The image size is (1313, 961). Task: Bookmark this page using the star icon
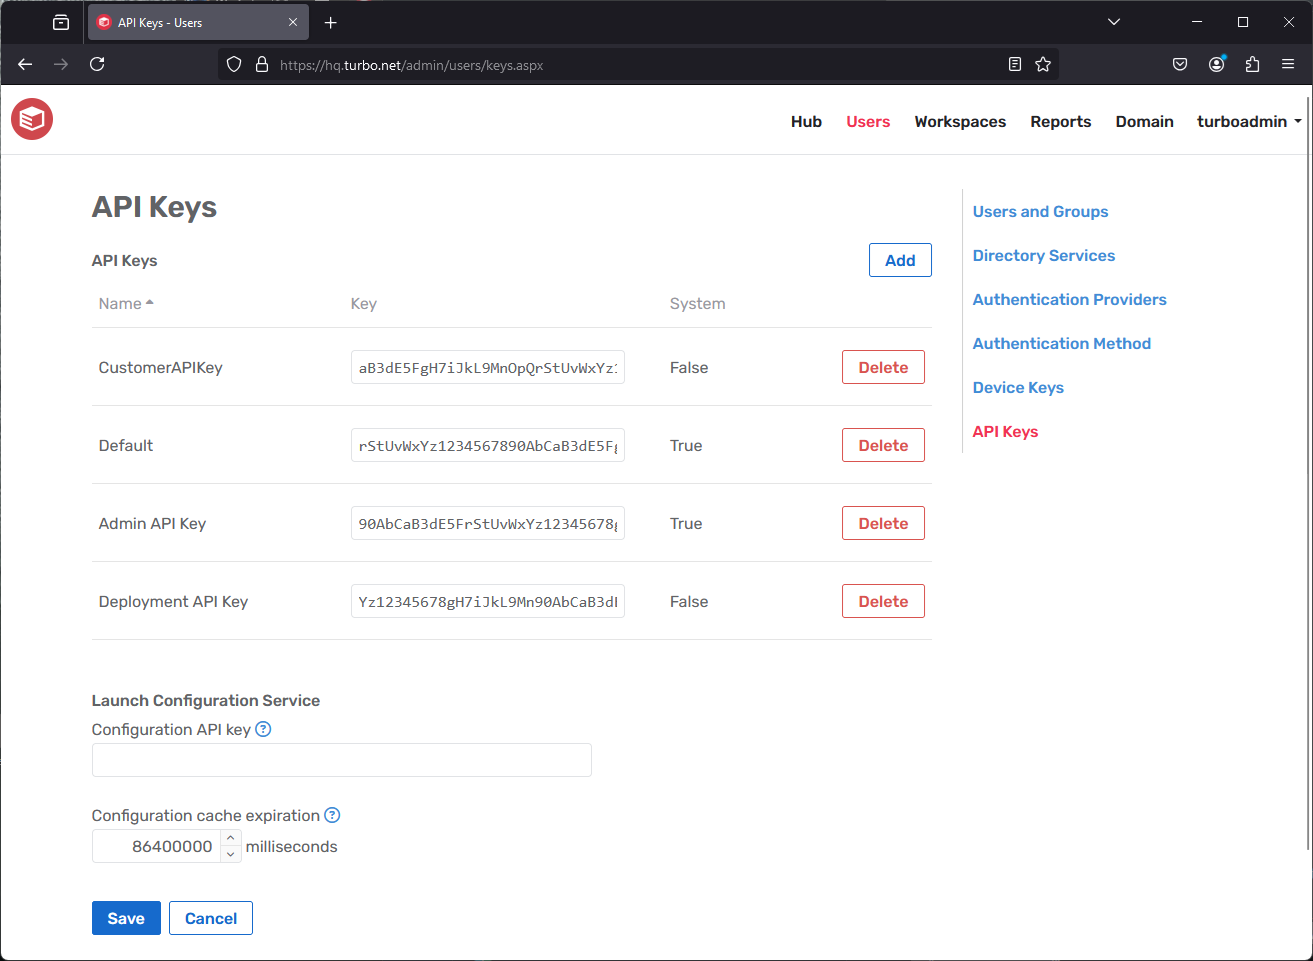1043,64
